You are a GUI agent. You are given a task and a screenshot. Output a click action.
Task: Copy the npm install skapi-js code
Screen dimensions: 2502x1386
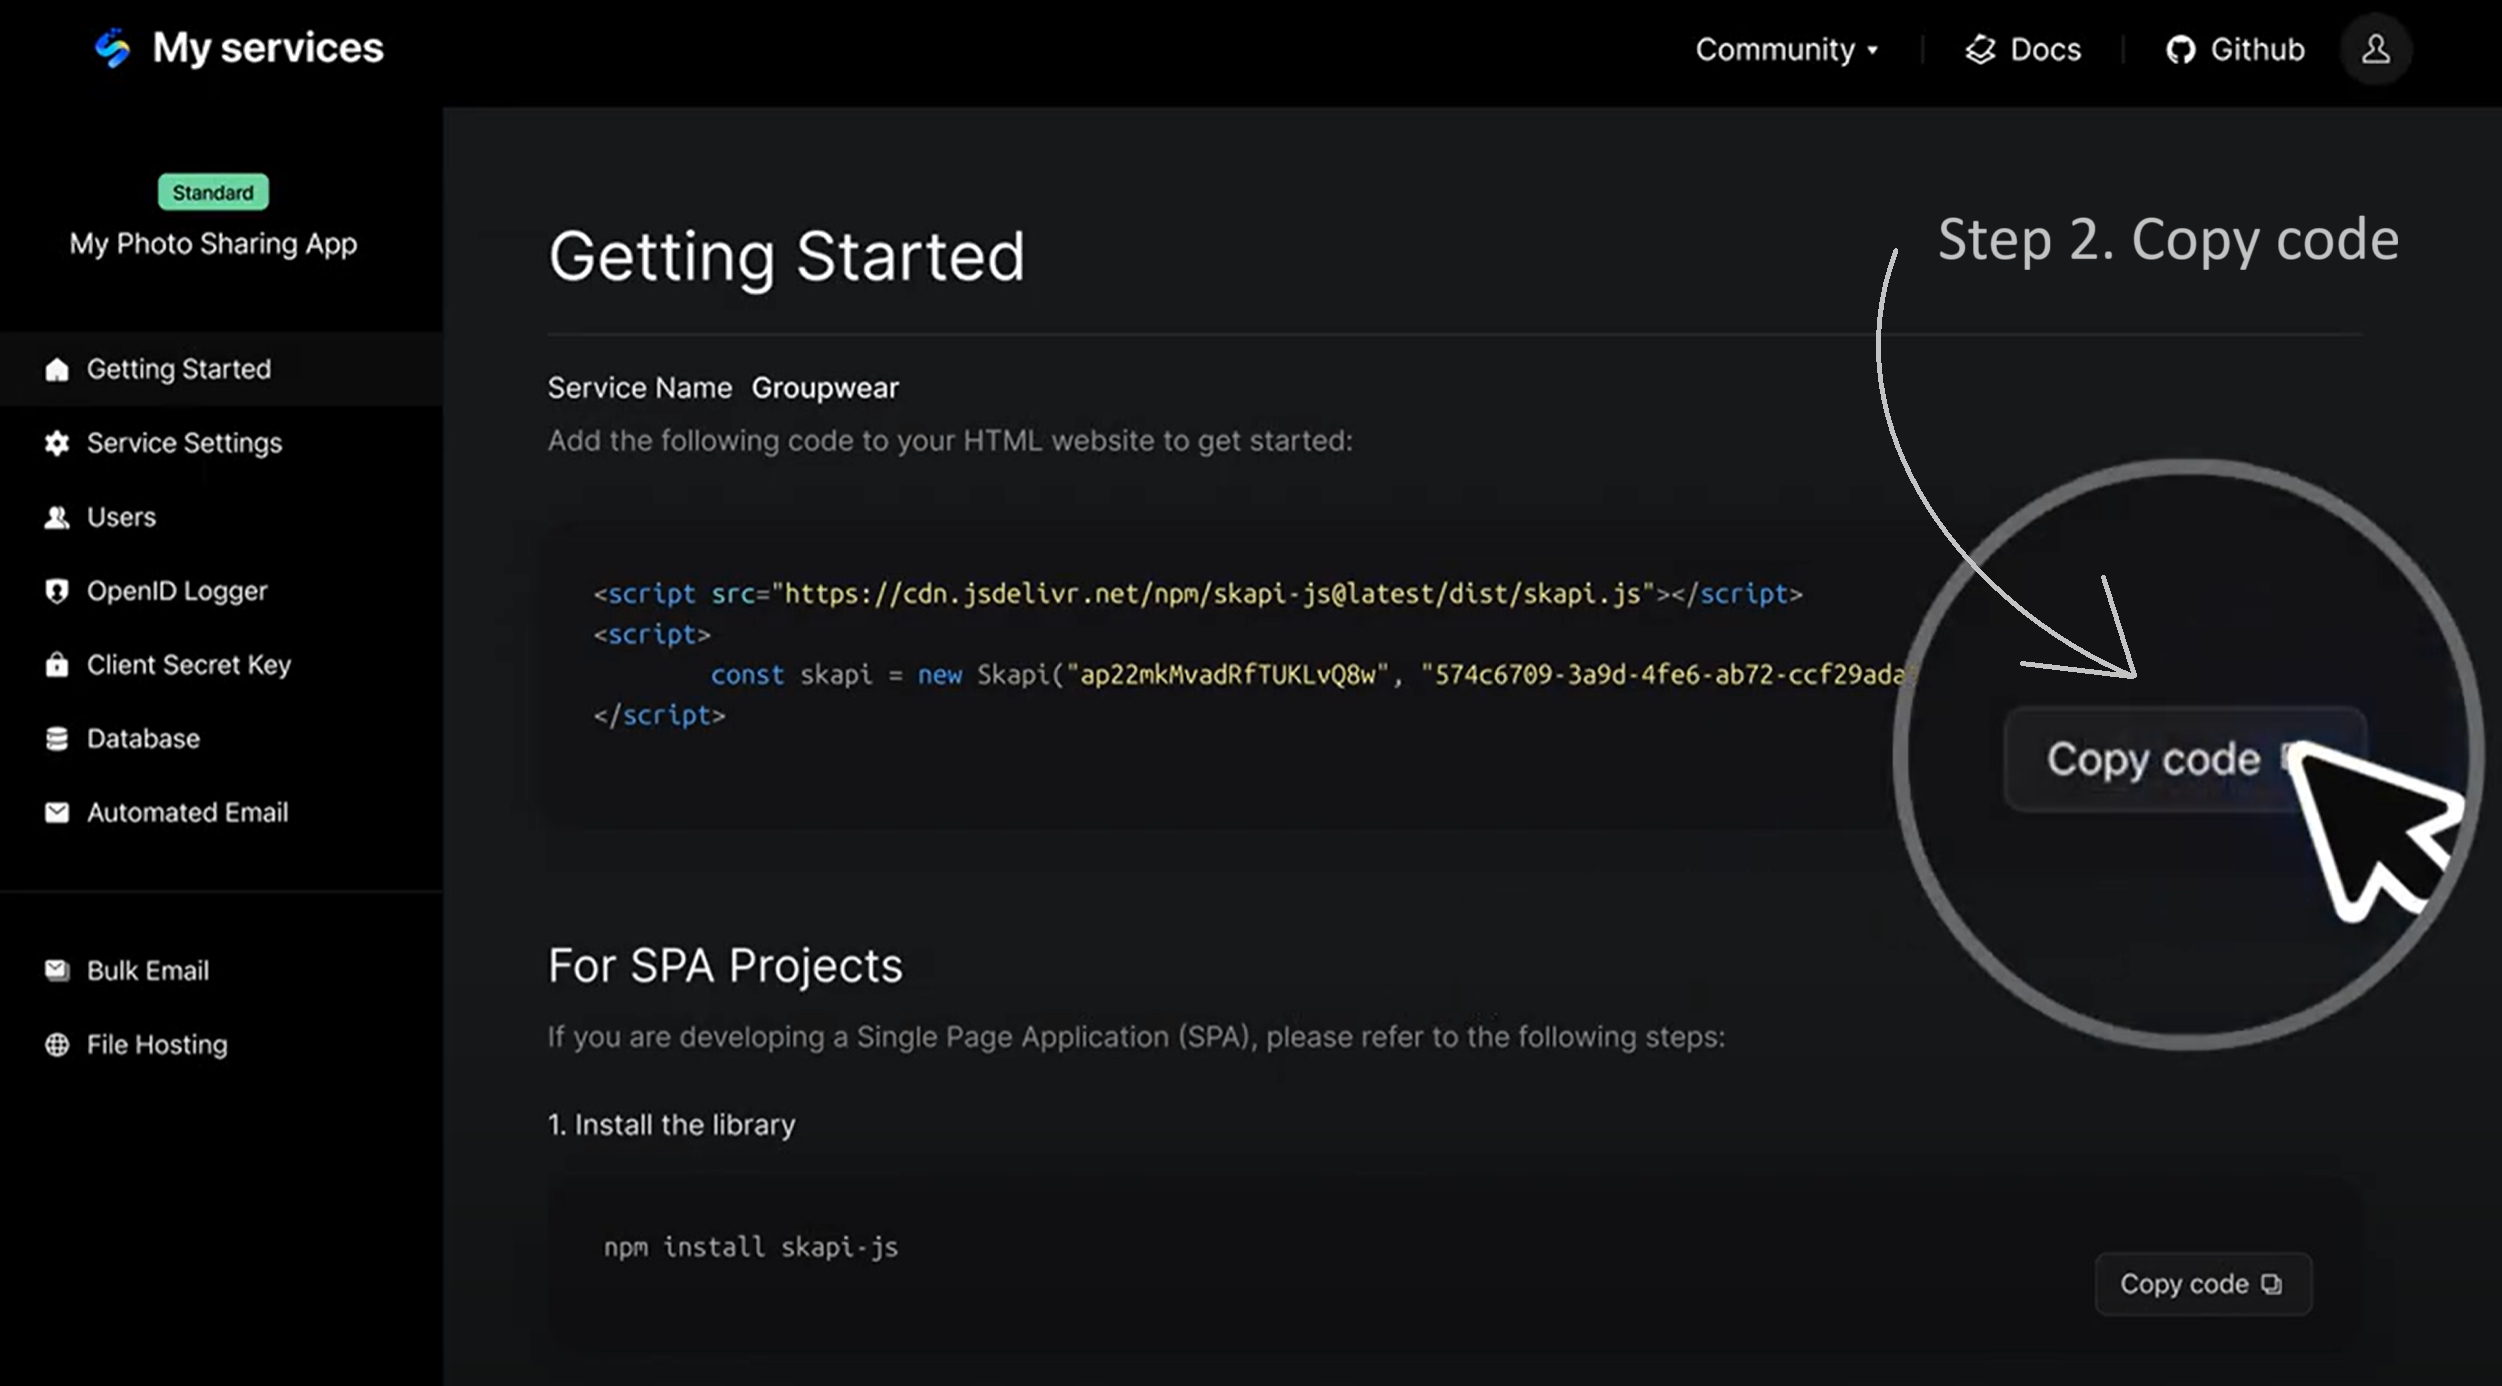point(2202,1284)
